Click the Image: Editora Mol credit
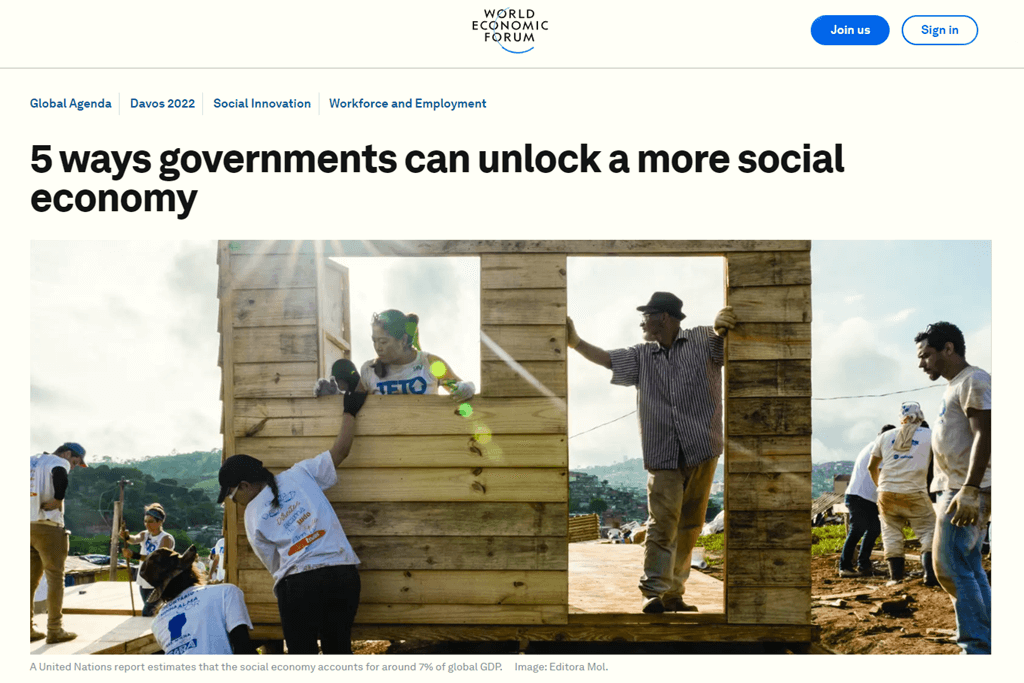The width and height of the screenshot is (1024, 683). (x=561, y=667)
